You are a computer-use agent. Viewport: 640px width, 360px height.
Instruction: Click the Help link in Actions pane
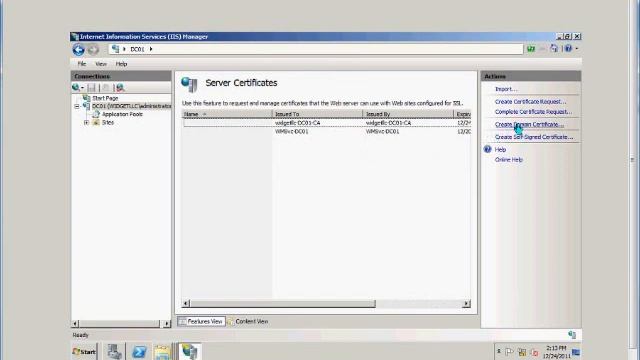pyautogui.click(x=500, y=150)
